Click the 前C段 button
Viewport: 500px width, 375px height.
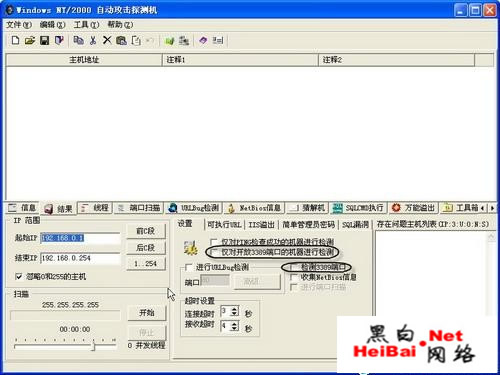pos(146,231)
